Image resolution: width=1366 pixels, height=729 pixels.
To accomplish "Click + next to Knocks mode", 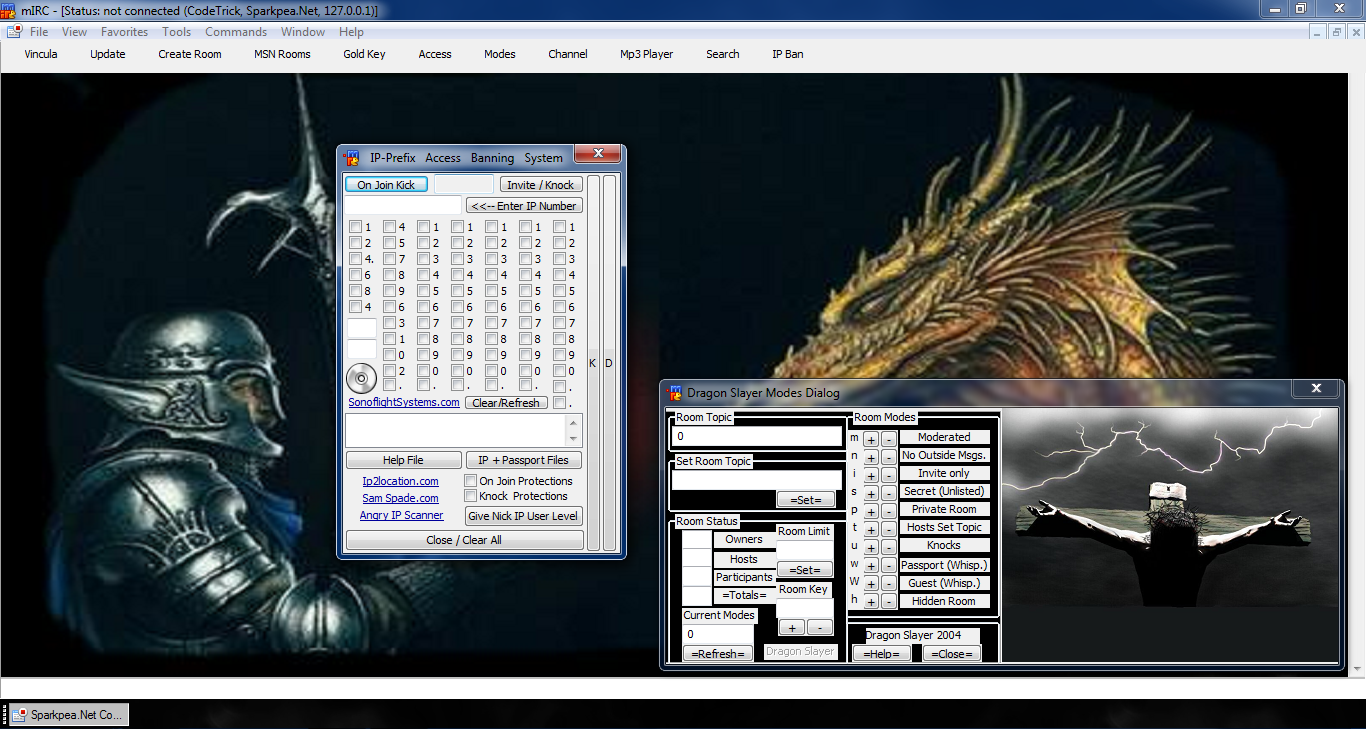I will [x=871, y=547].
